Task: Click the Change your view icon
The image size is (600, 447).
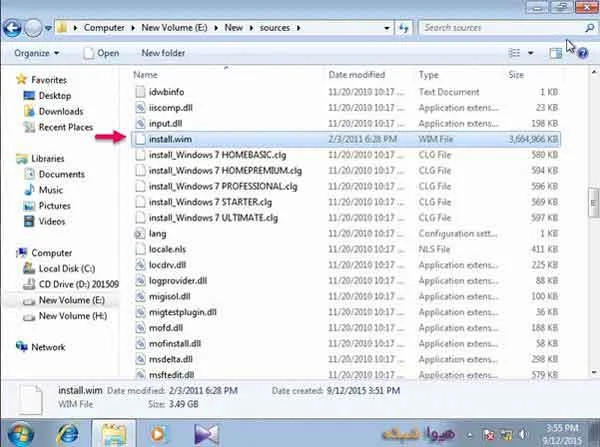Action: coord(514,53)
